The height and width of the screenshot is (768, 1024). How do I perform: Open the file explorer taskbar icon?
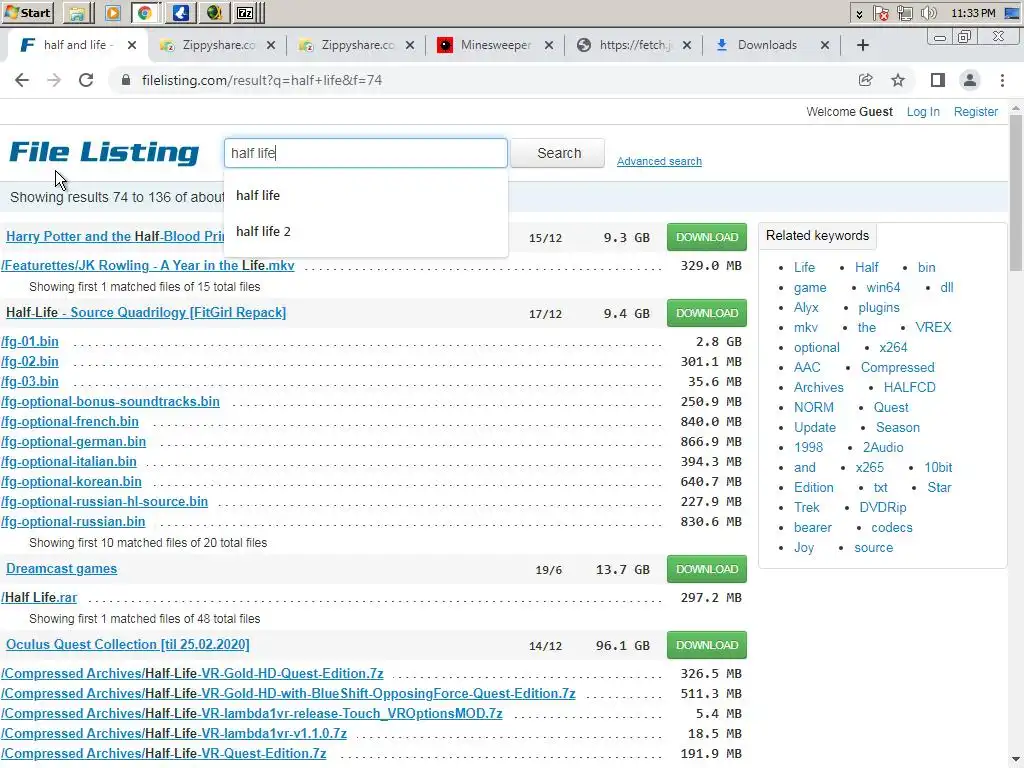[77, 12]
